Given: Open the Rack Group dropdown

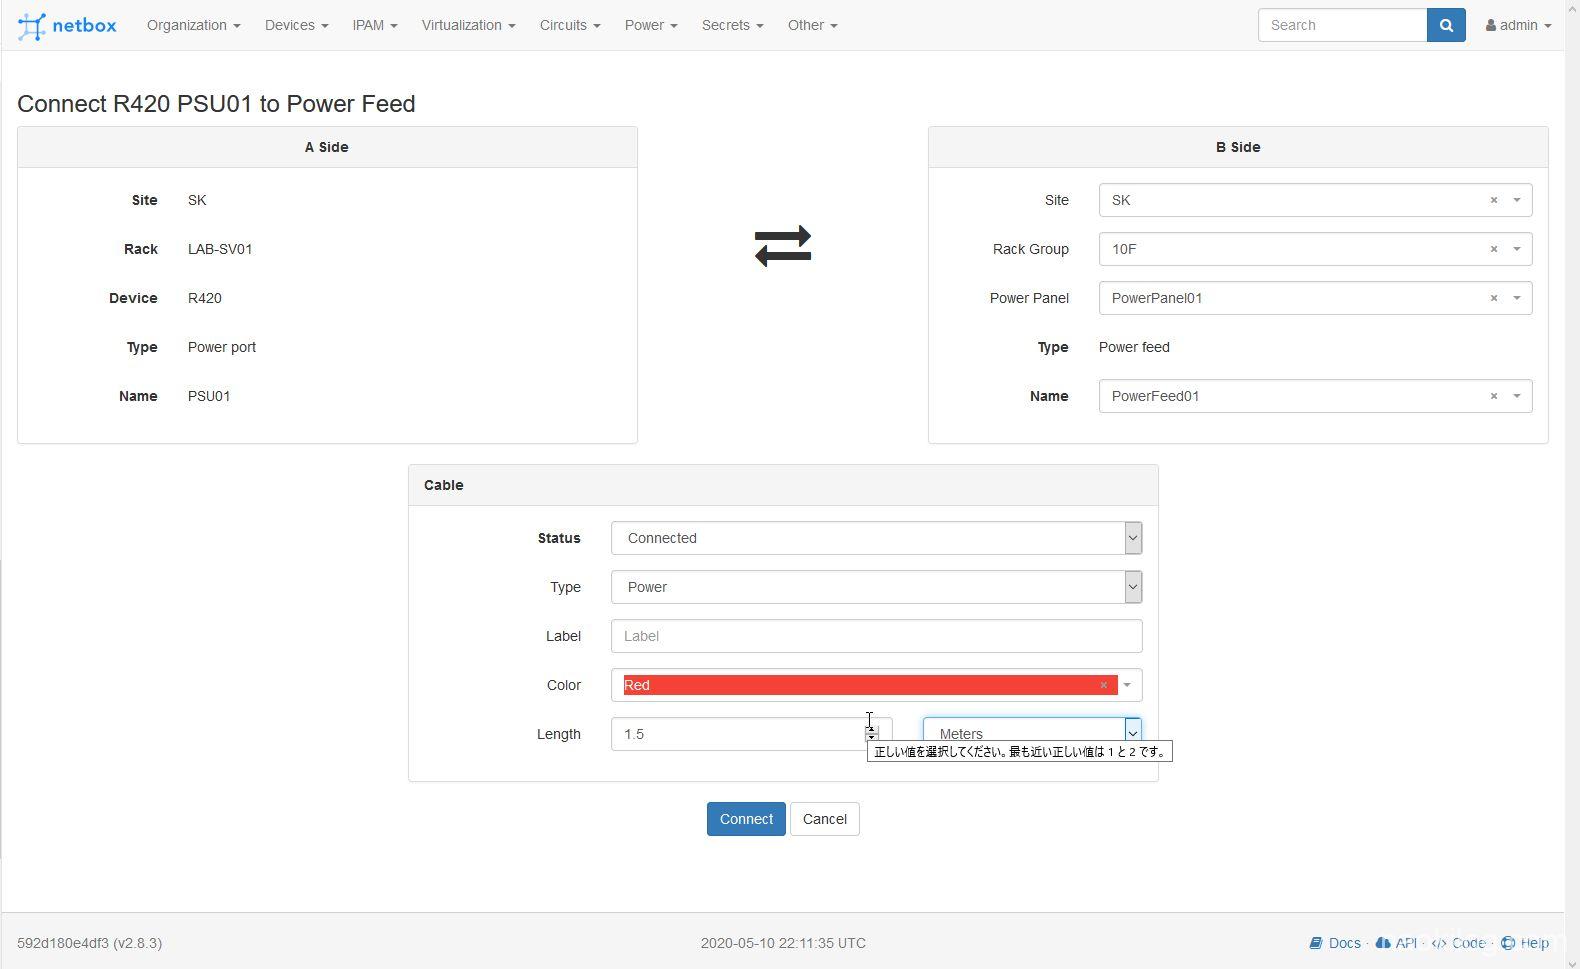Looking at the screenshot, I should click(x=1517, y=249).
